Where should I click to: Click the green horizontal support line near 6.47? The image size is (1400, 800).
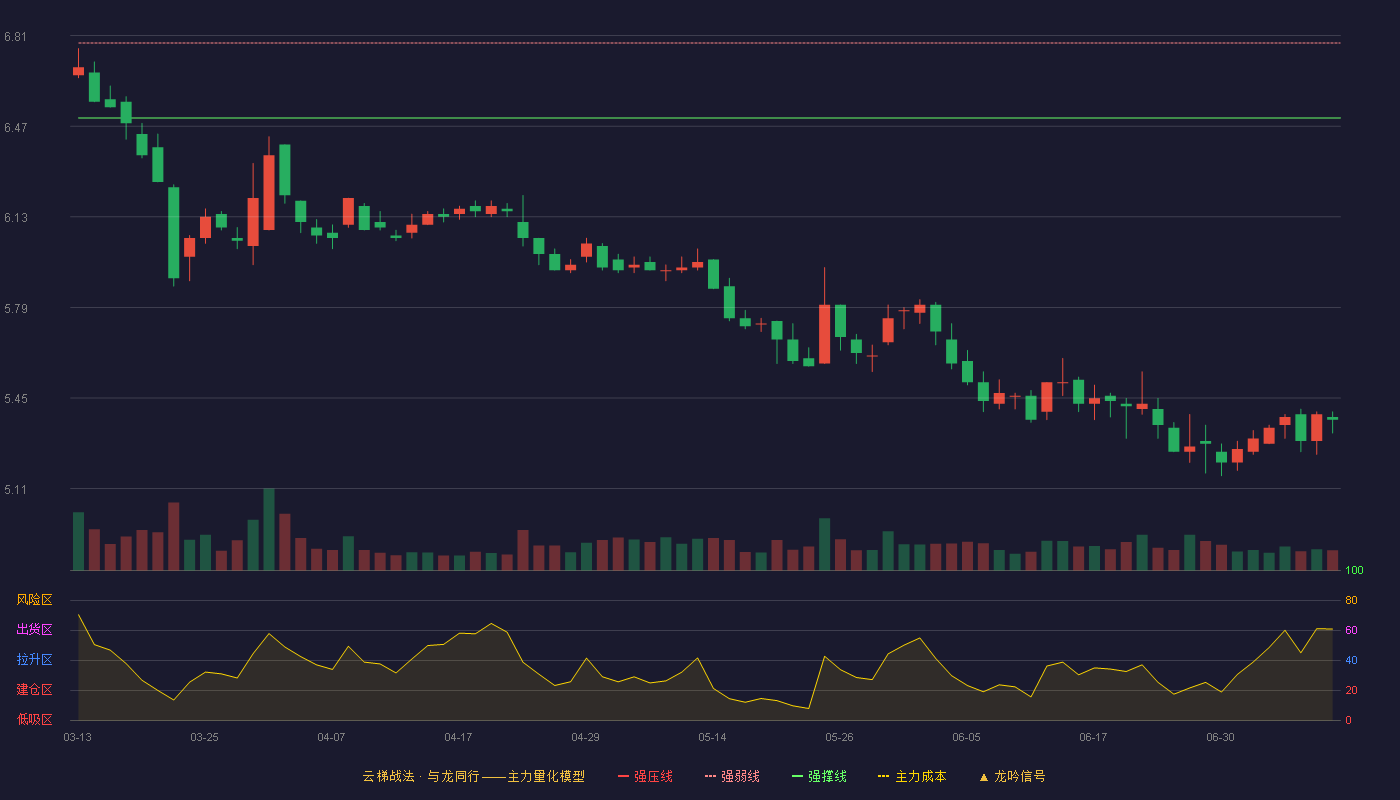pos(709,118)
